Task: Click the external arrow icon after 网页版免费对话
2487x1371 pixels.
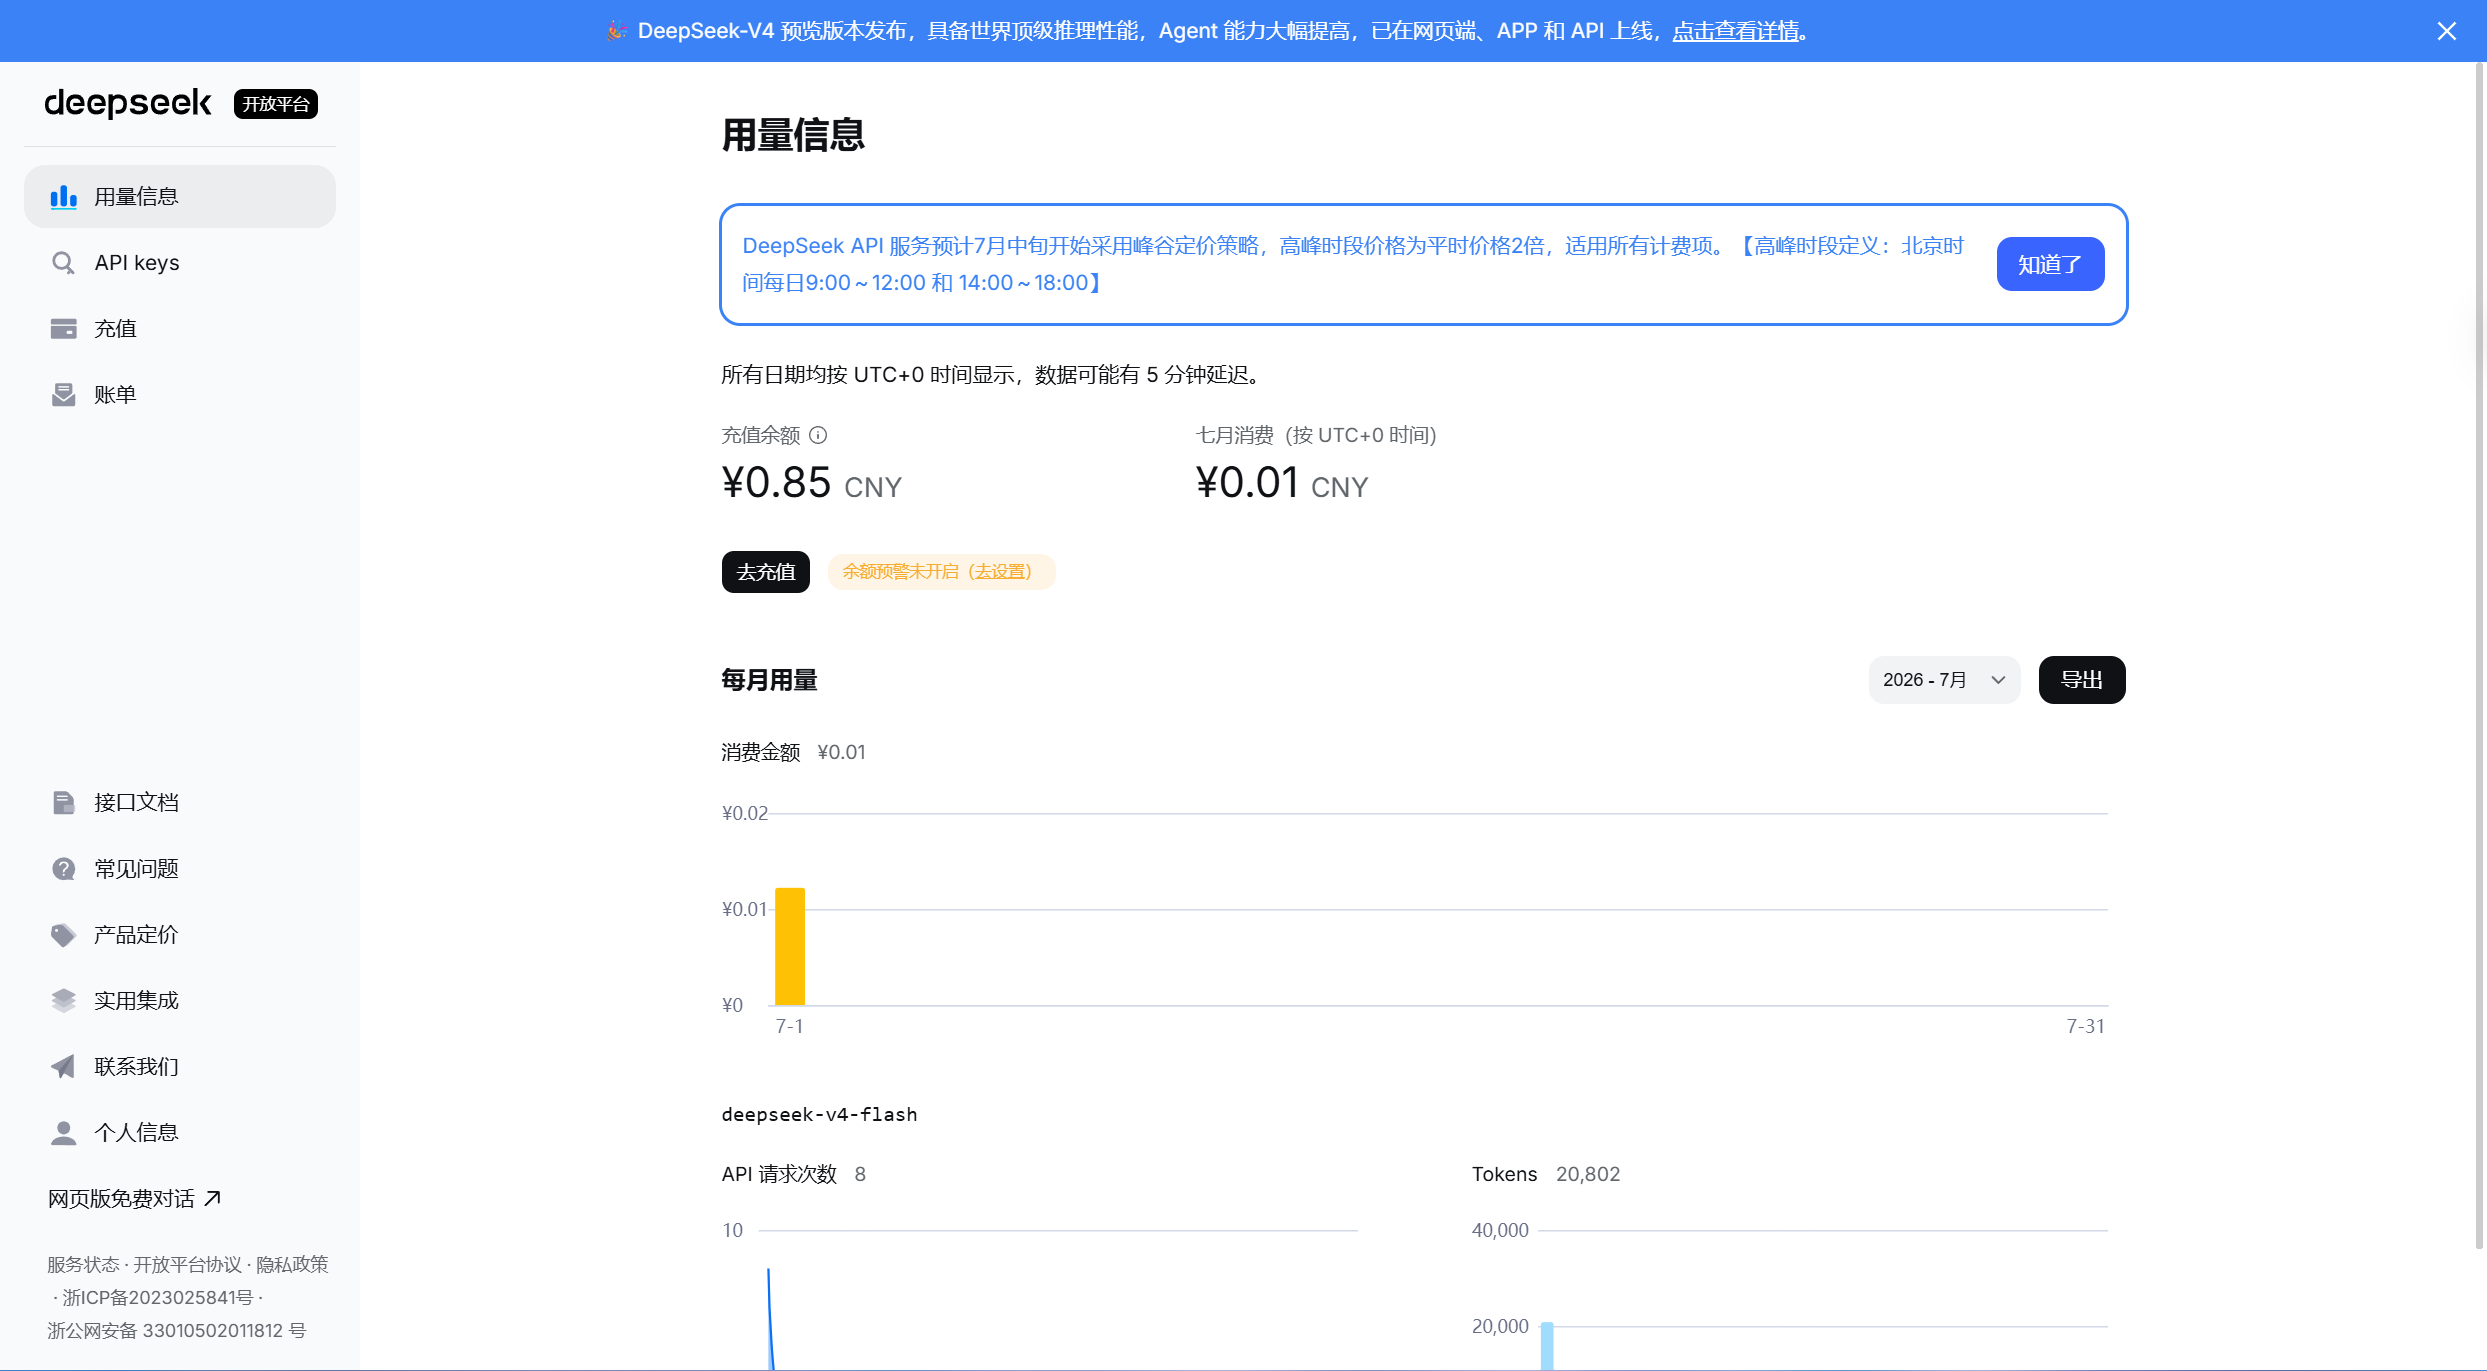Action: pyautogui.click(x=212, y=1198)
